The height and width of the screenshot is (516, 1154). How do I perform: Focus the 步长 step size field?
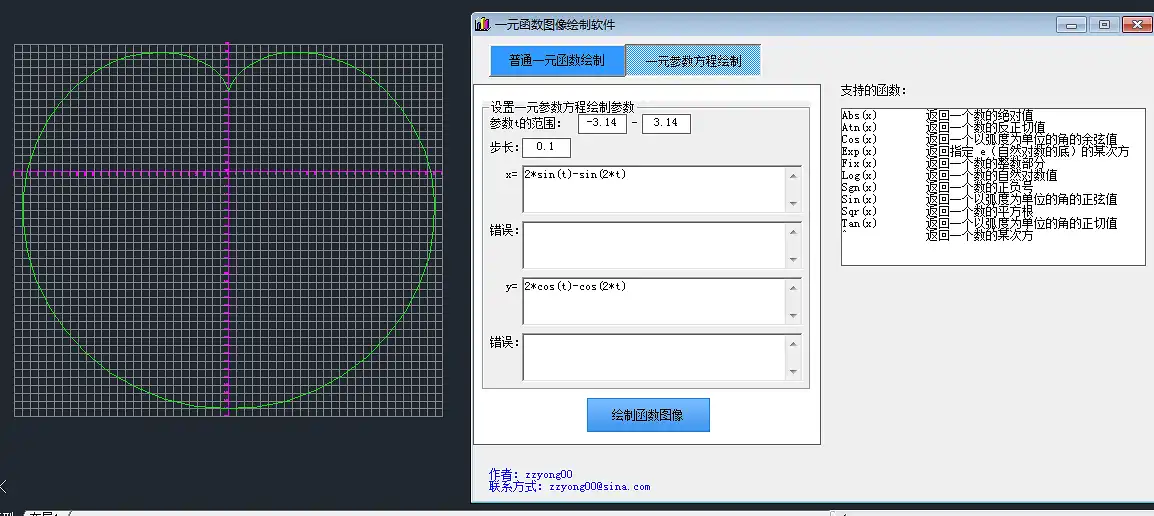546,148
